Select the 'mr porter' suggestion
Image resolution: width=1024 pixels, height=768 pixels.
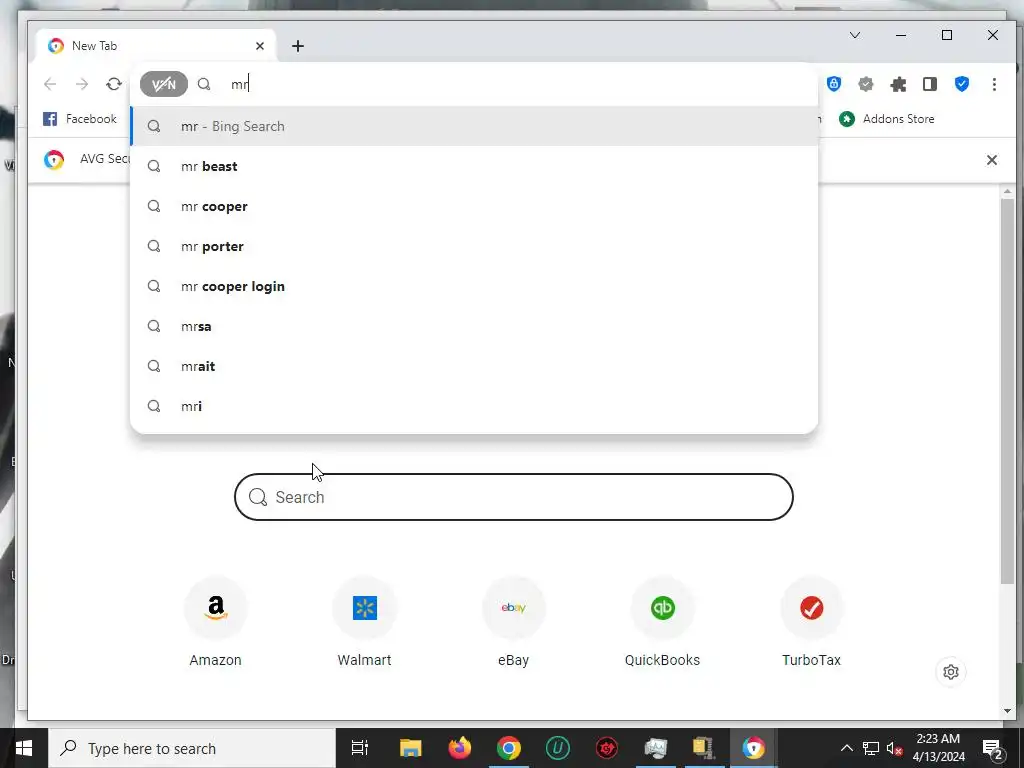(474, 246)
